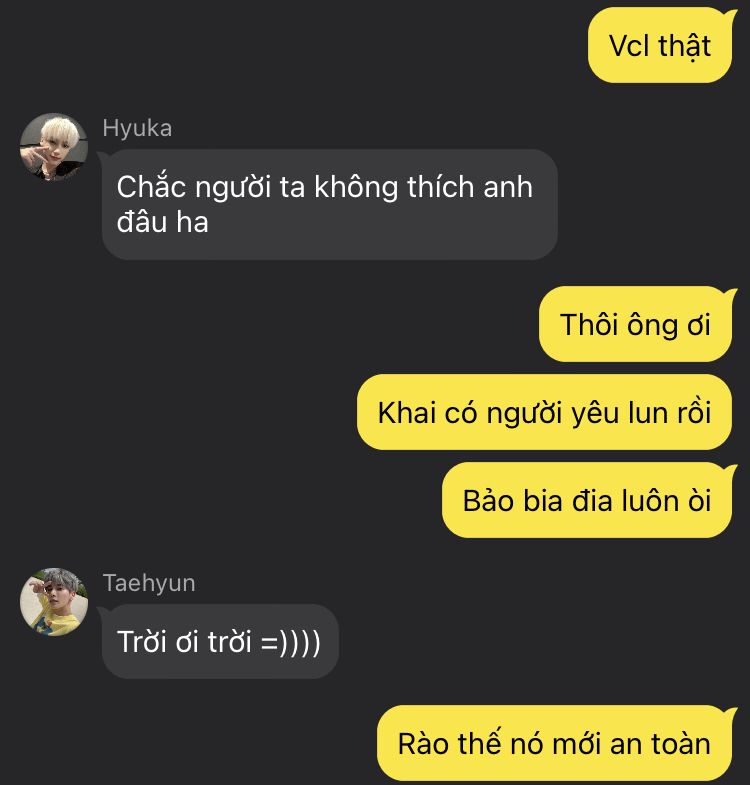Image resolution: width=750 pixels, height=785 pixels.
Task: Click the '=))))' emoticon in Taehyun's message
Action: [x=290, y=642]
